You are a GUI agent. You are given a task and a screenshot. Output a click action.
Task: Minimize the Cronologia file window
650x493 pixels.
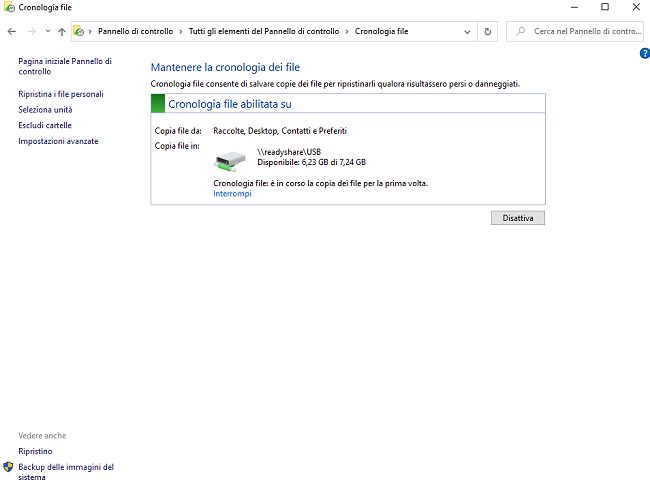pos(574,7)
